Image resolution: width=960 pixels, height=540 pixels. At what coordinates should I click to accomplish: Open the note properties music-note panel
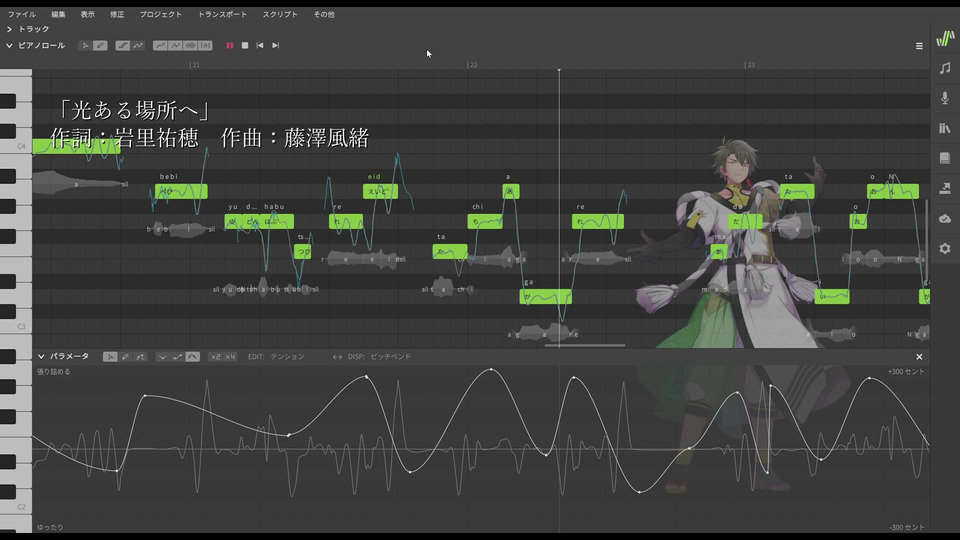(945, 68)
